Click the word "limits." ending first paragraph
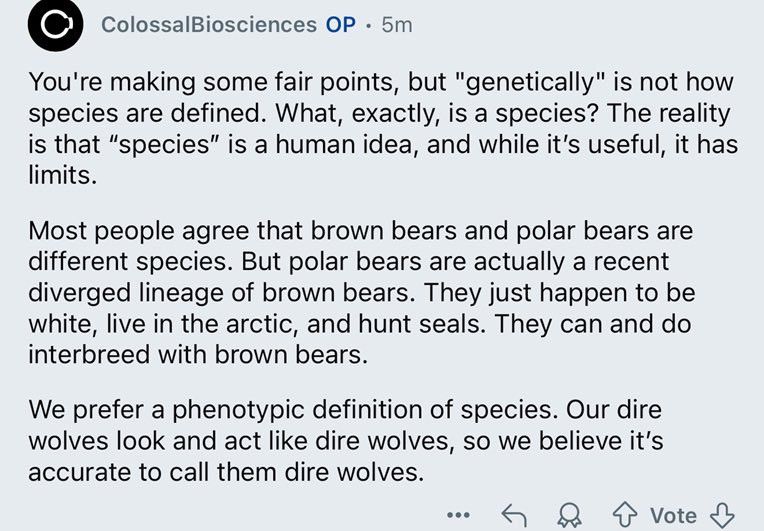 coord(62,175)
